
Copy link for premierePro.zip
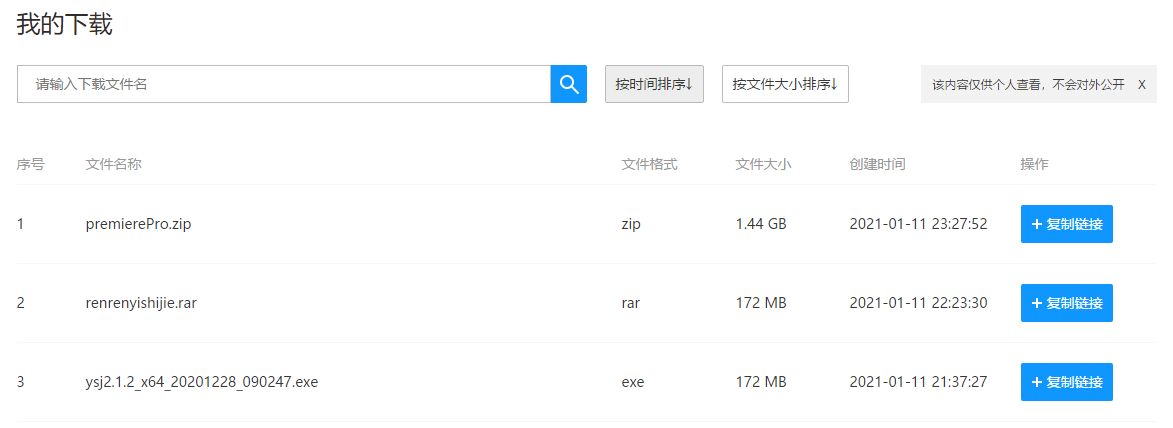point(1067,224)
